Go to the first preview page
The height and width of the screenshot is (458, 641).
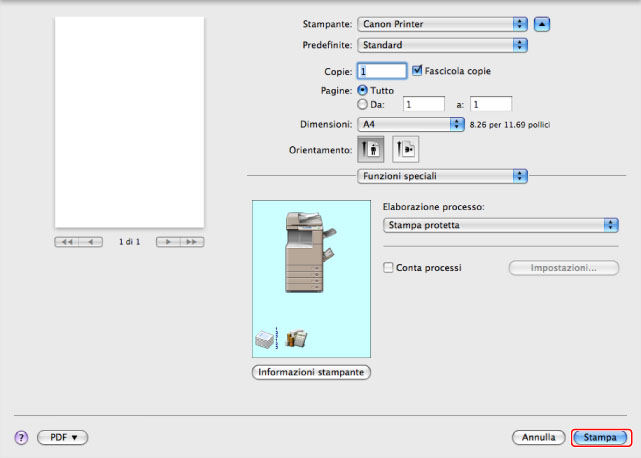[68, 242]
